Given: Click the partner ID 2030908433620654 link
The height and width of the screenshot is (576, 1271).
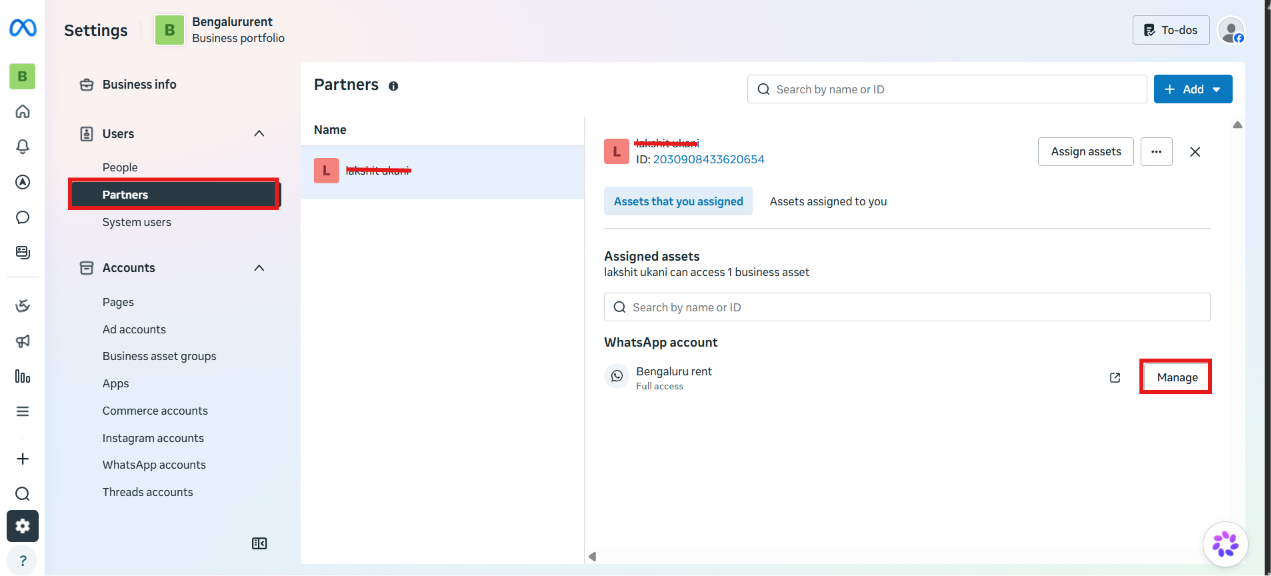Looking at the screenshot, I should click(709, 159).
